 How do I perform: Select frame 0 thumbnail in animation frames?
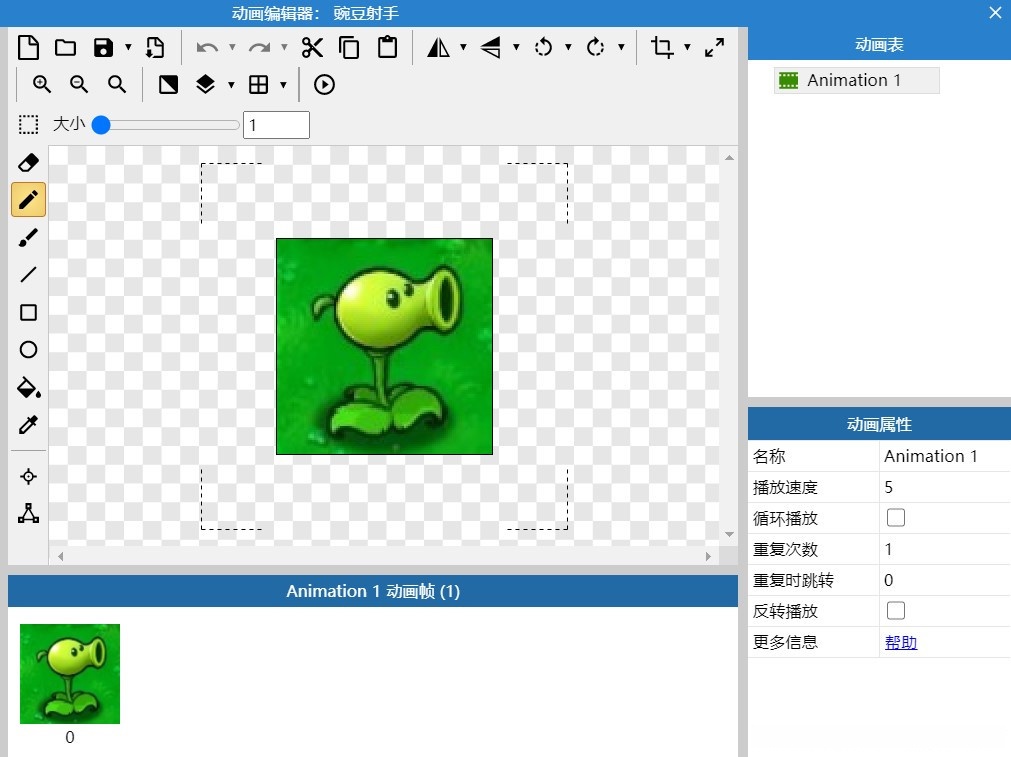(x=70, y=674)
